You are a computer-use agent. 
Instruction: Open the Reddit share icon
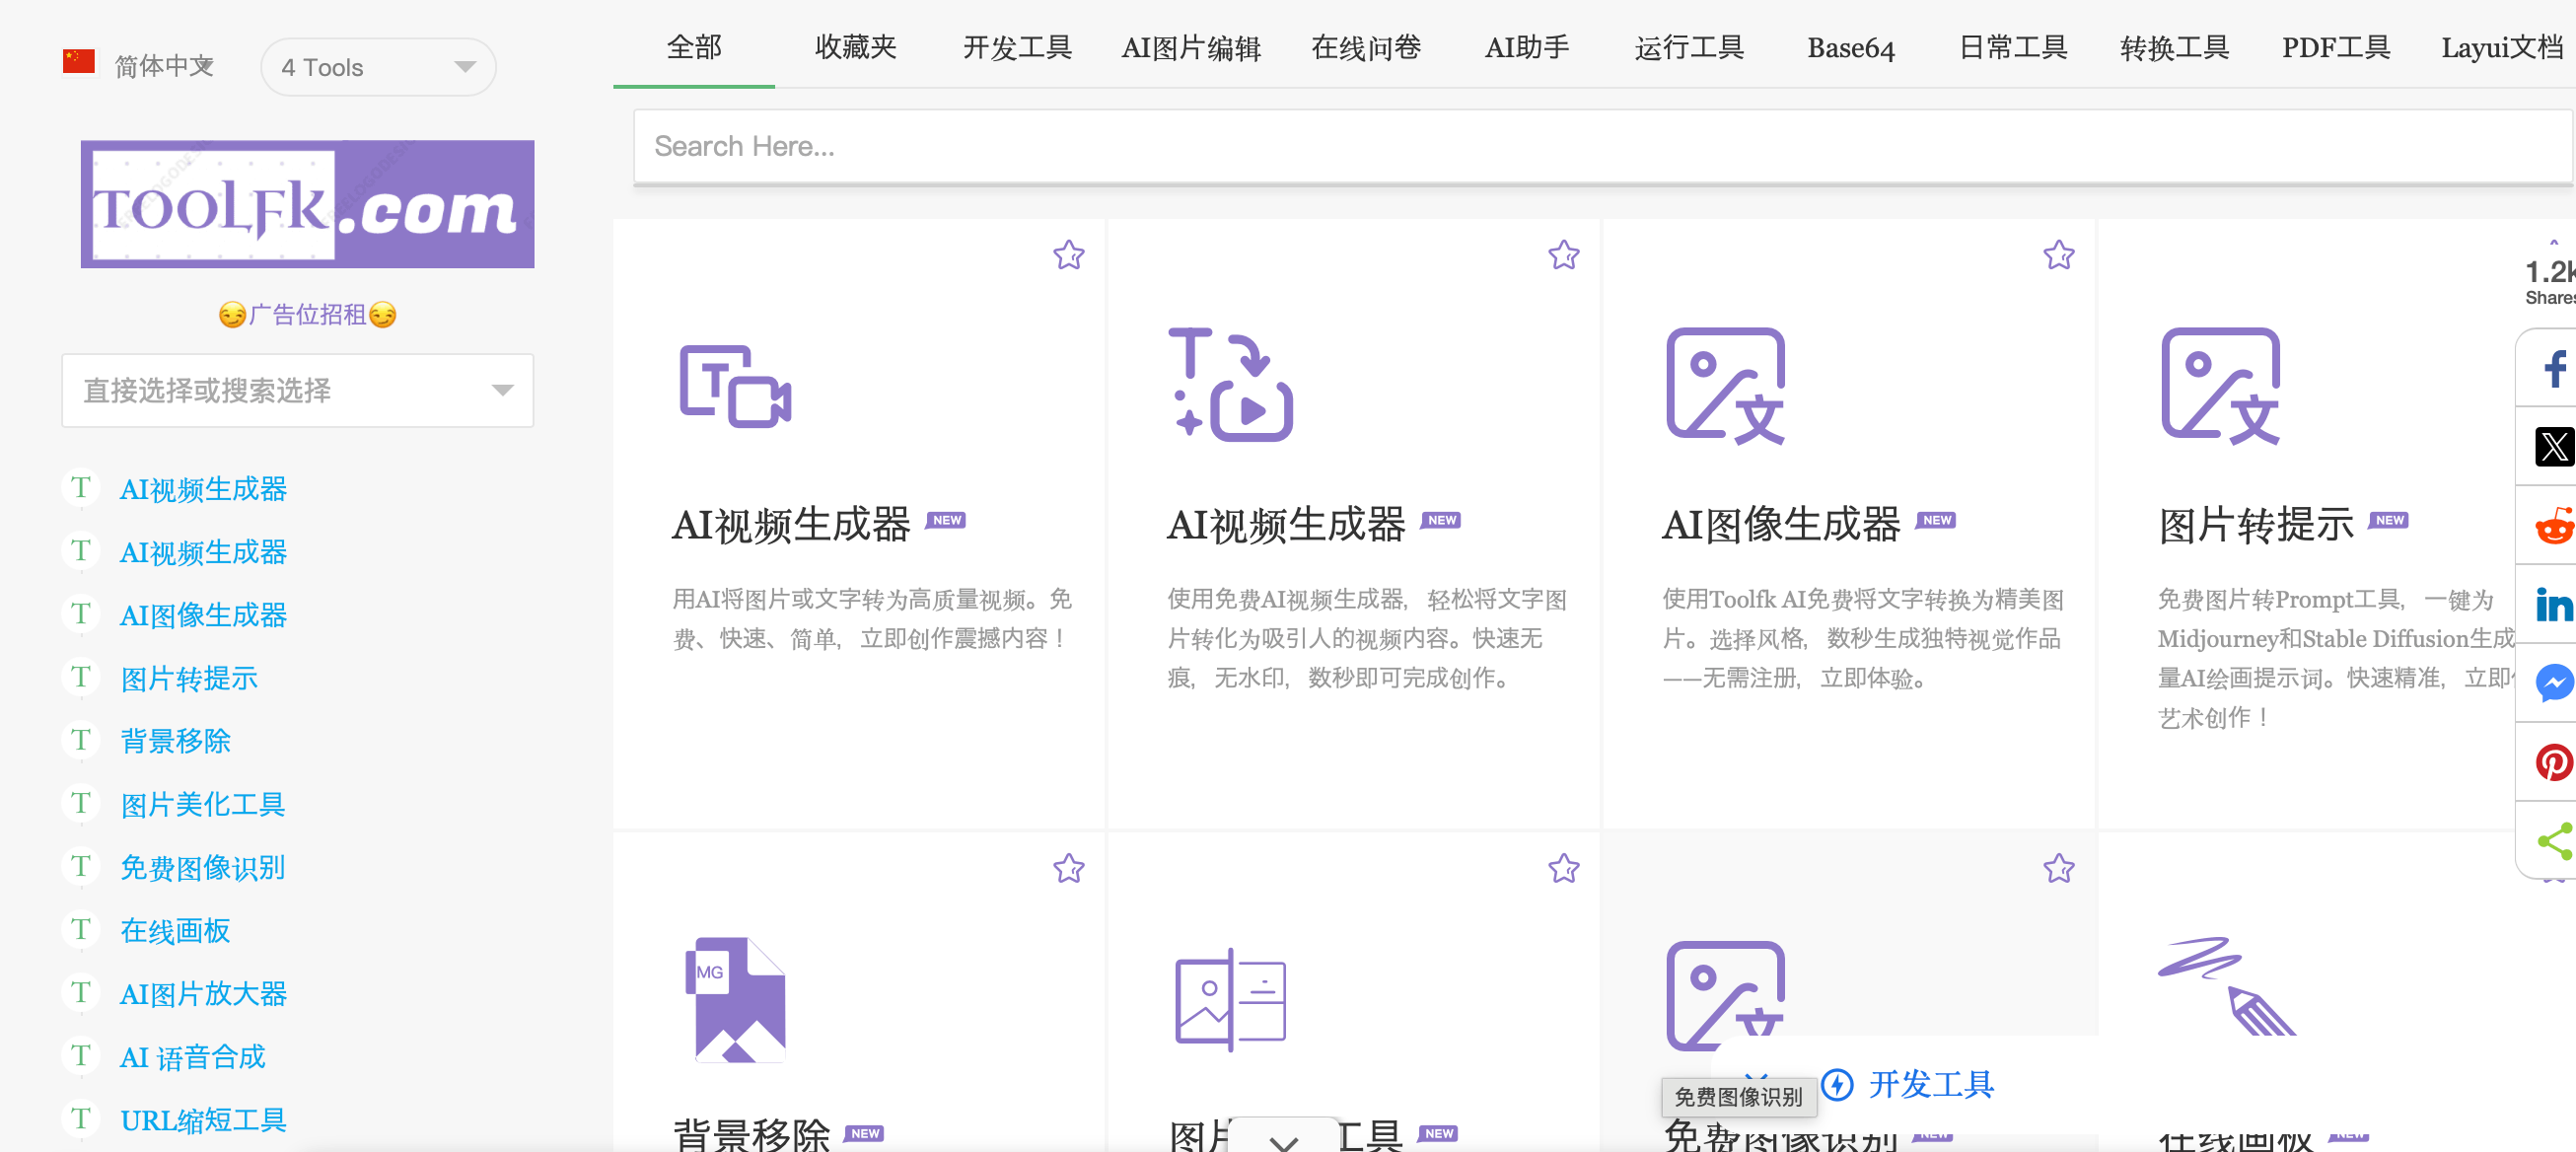(x=2553, y=525)
